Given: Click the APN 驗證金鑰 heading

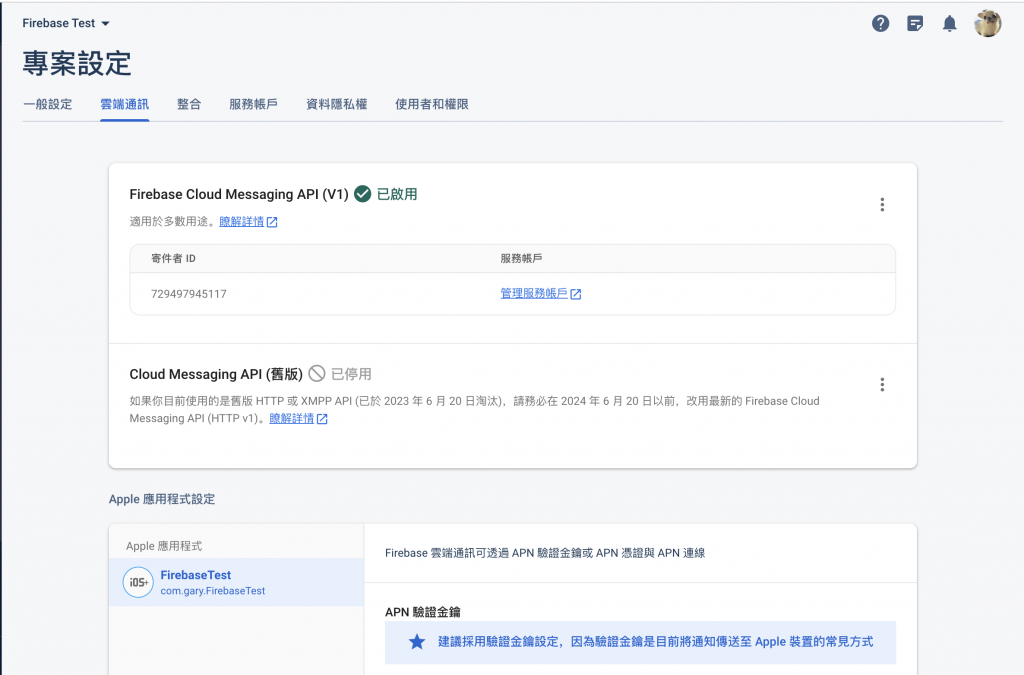Looking at the screenshot, I should click(x=423, y=612).
